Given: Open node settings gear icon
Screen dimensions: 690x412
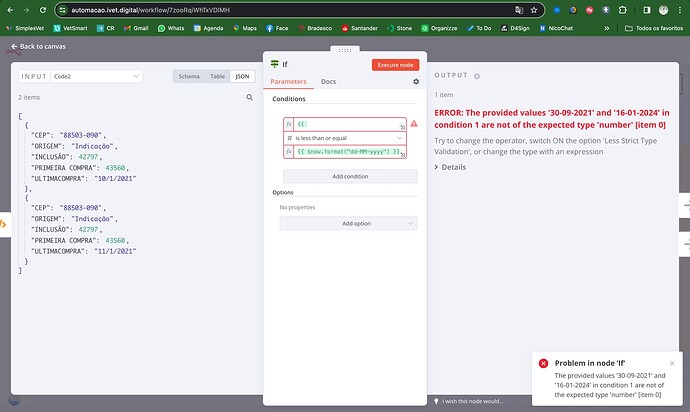Looking at the screenshot, I should (x=416, y=81).
